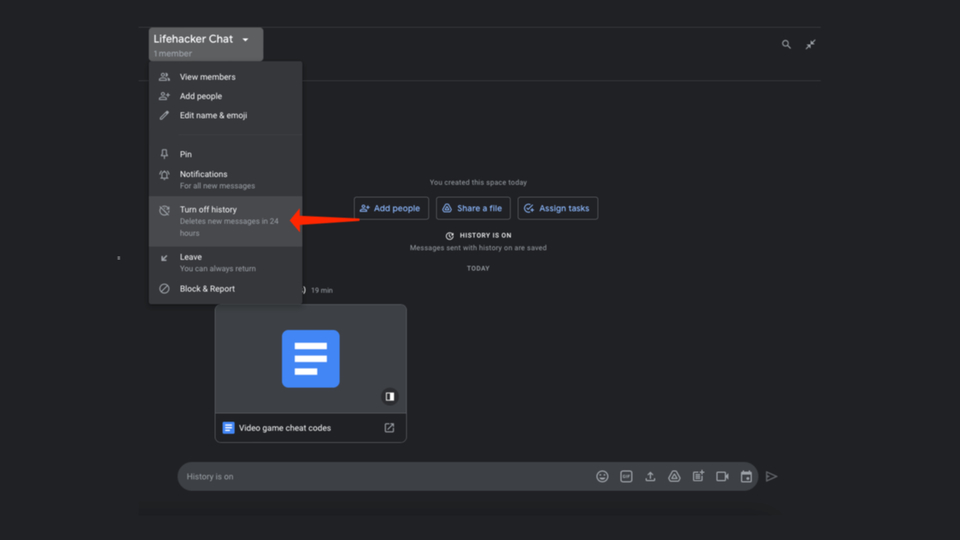Screen dimensions: 960x540
Task: Click the send message arrow icon
Action: [771, 476]
